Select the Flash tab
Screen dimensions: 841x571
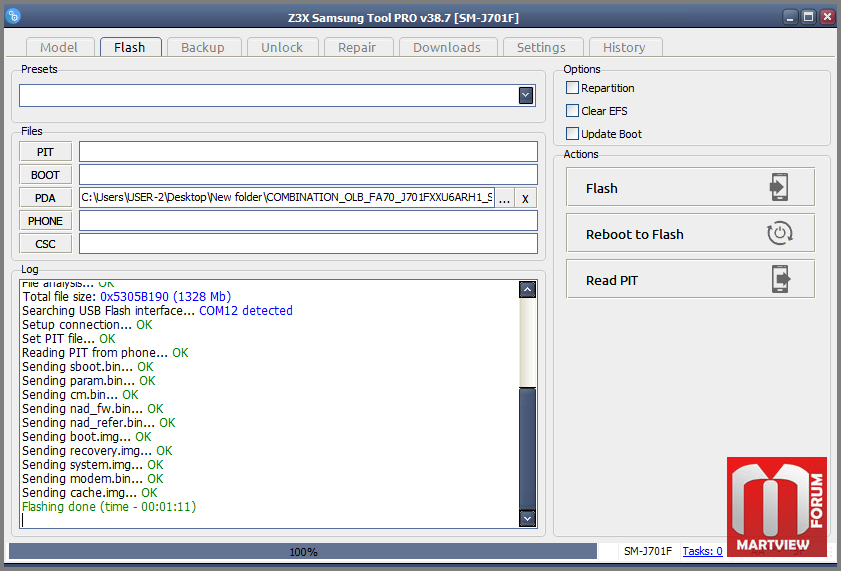coord(130,47)
